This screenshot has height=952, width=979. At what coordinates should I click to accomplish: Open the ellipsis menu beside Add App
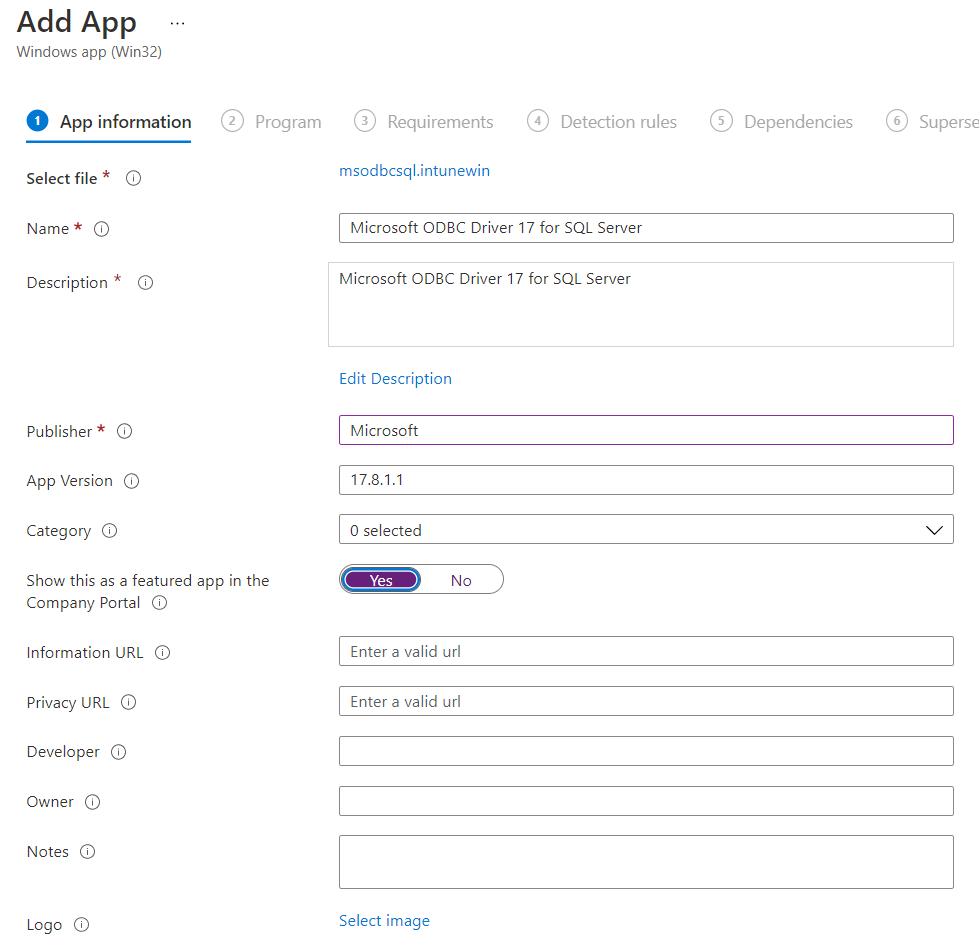177,24
